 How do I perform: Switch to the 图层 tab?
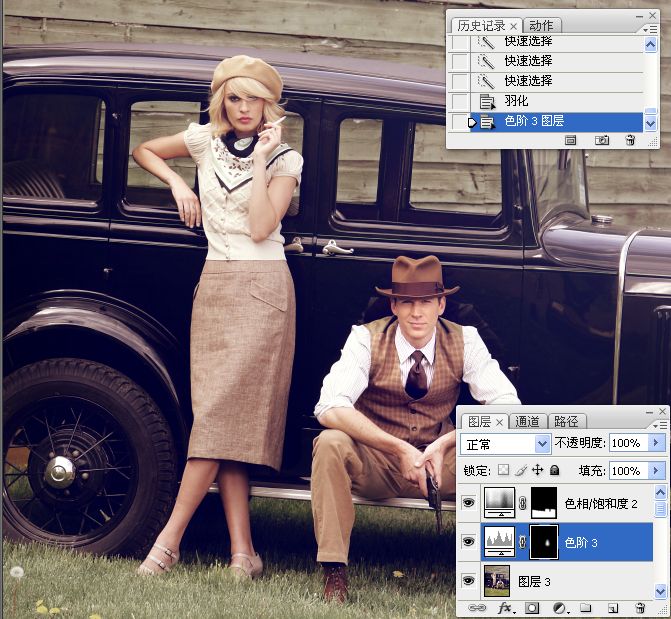pos(479,422)
